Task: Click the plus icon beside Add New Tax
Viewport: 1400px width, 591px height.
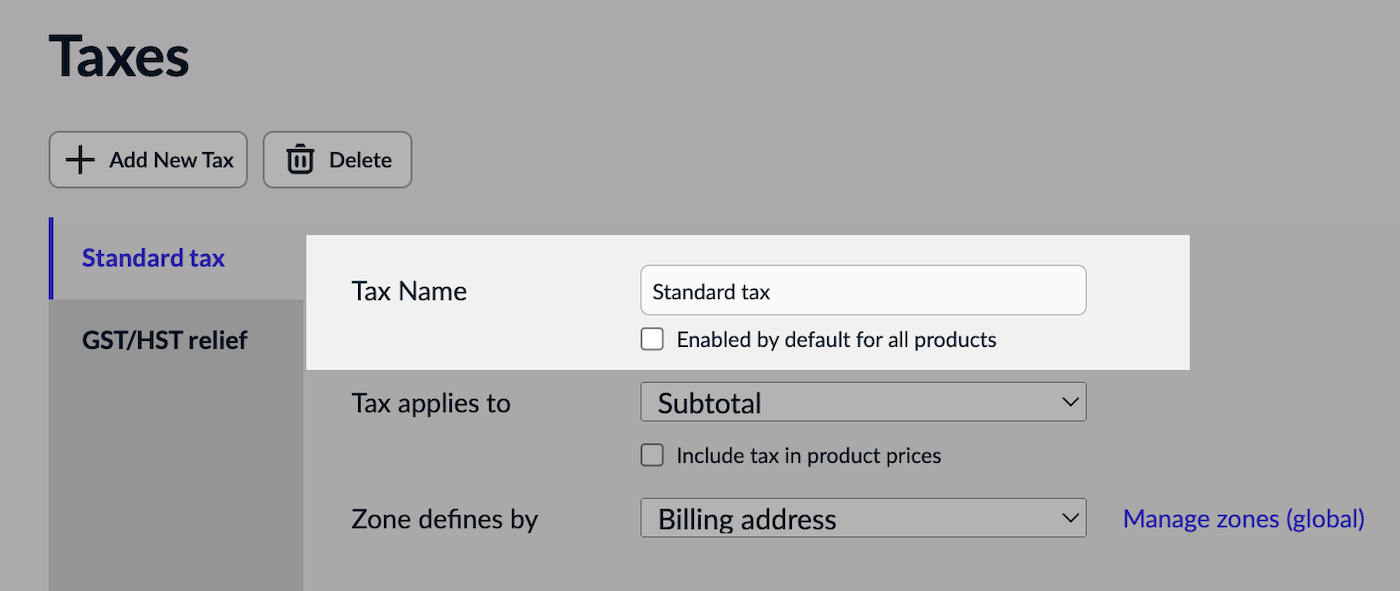Action: 80,160
